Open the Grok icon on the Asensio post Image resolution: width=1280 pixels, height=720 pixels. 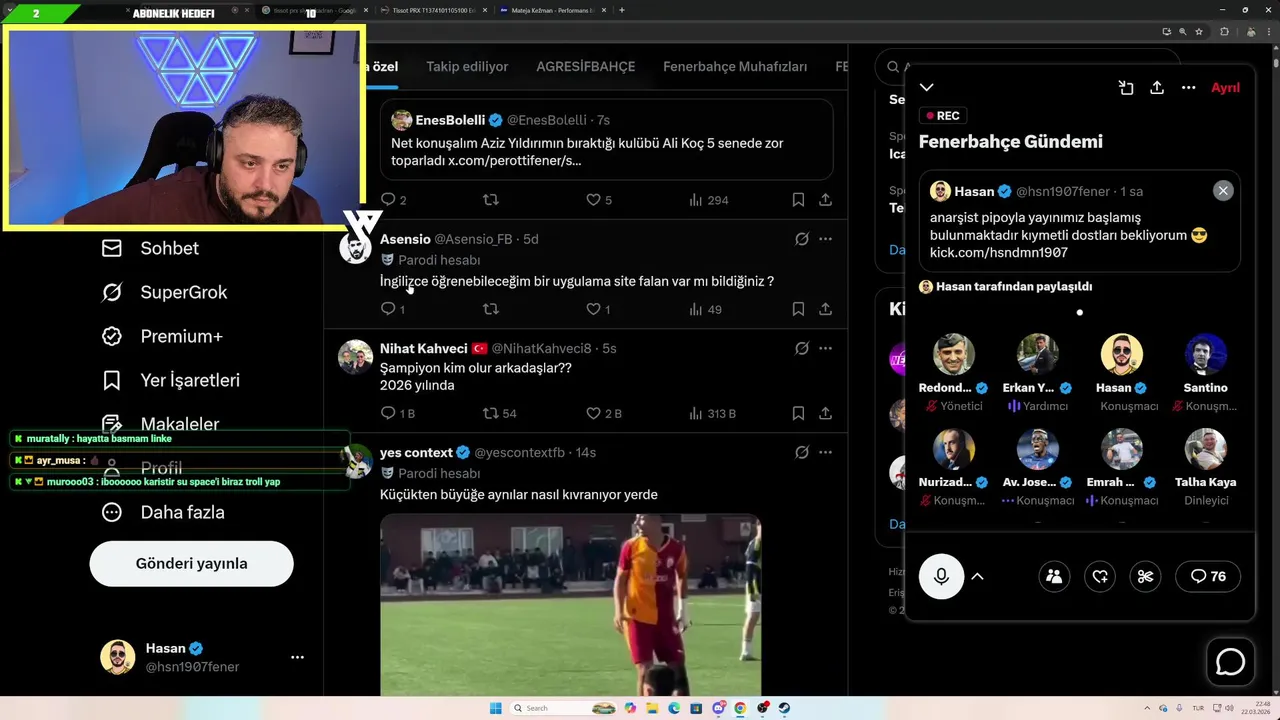[x=801, y=239]
